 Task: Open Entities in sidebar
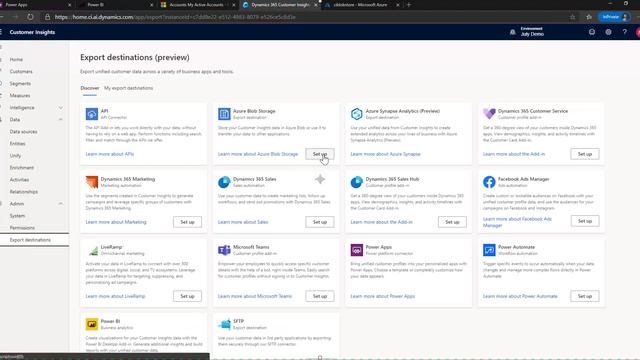coord(17,144)
